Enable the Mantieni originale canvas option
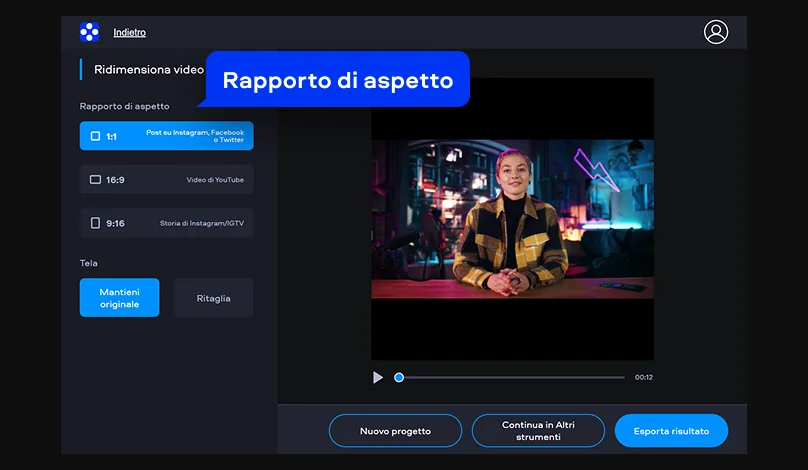 coord(119,297)
